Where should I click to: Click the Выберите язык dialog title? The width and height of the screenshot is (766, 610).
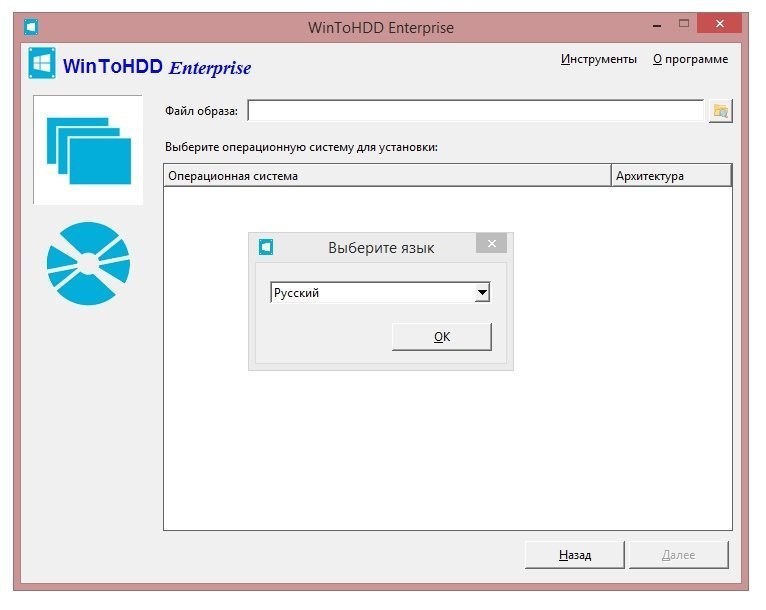coord(381,248)
